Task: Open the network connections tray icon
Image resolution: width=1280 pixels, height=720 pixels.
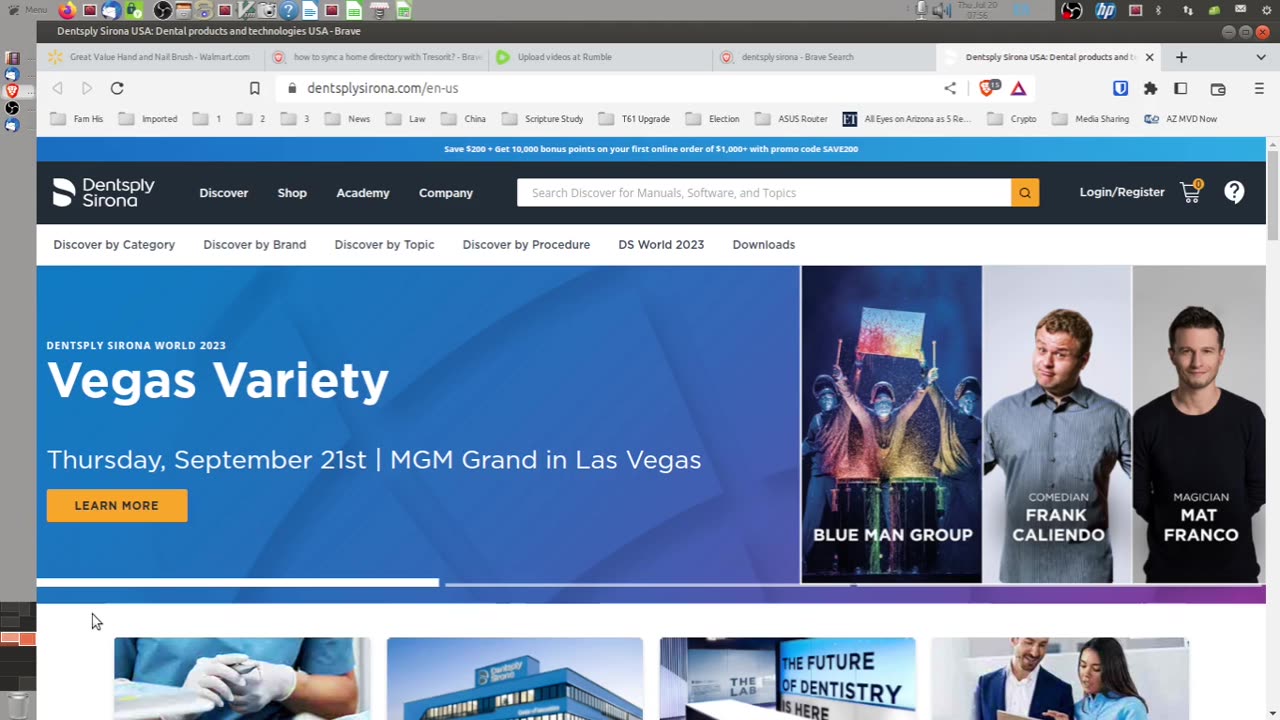Action: [1187, 10]
